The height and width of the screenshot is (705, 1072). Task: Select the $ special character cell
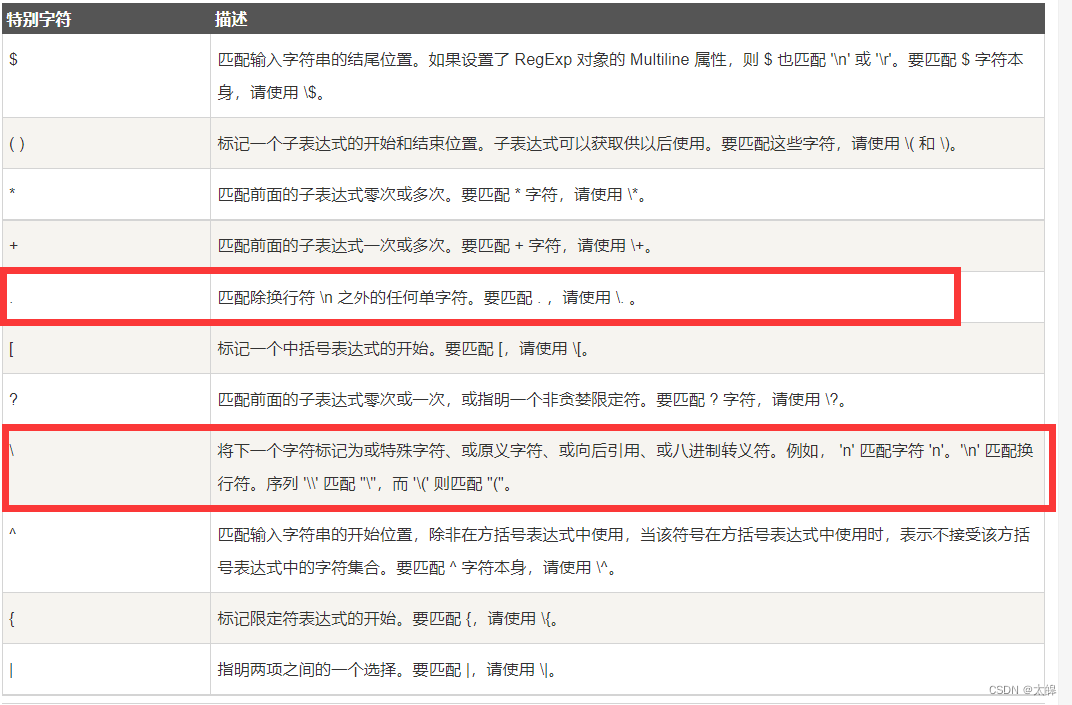(x=106, y=76)
